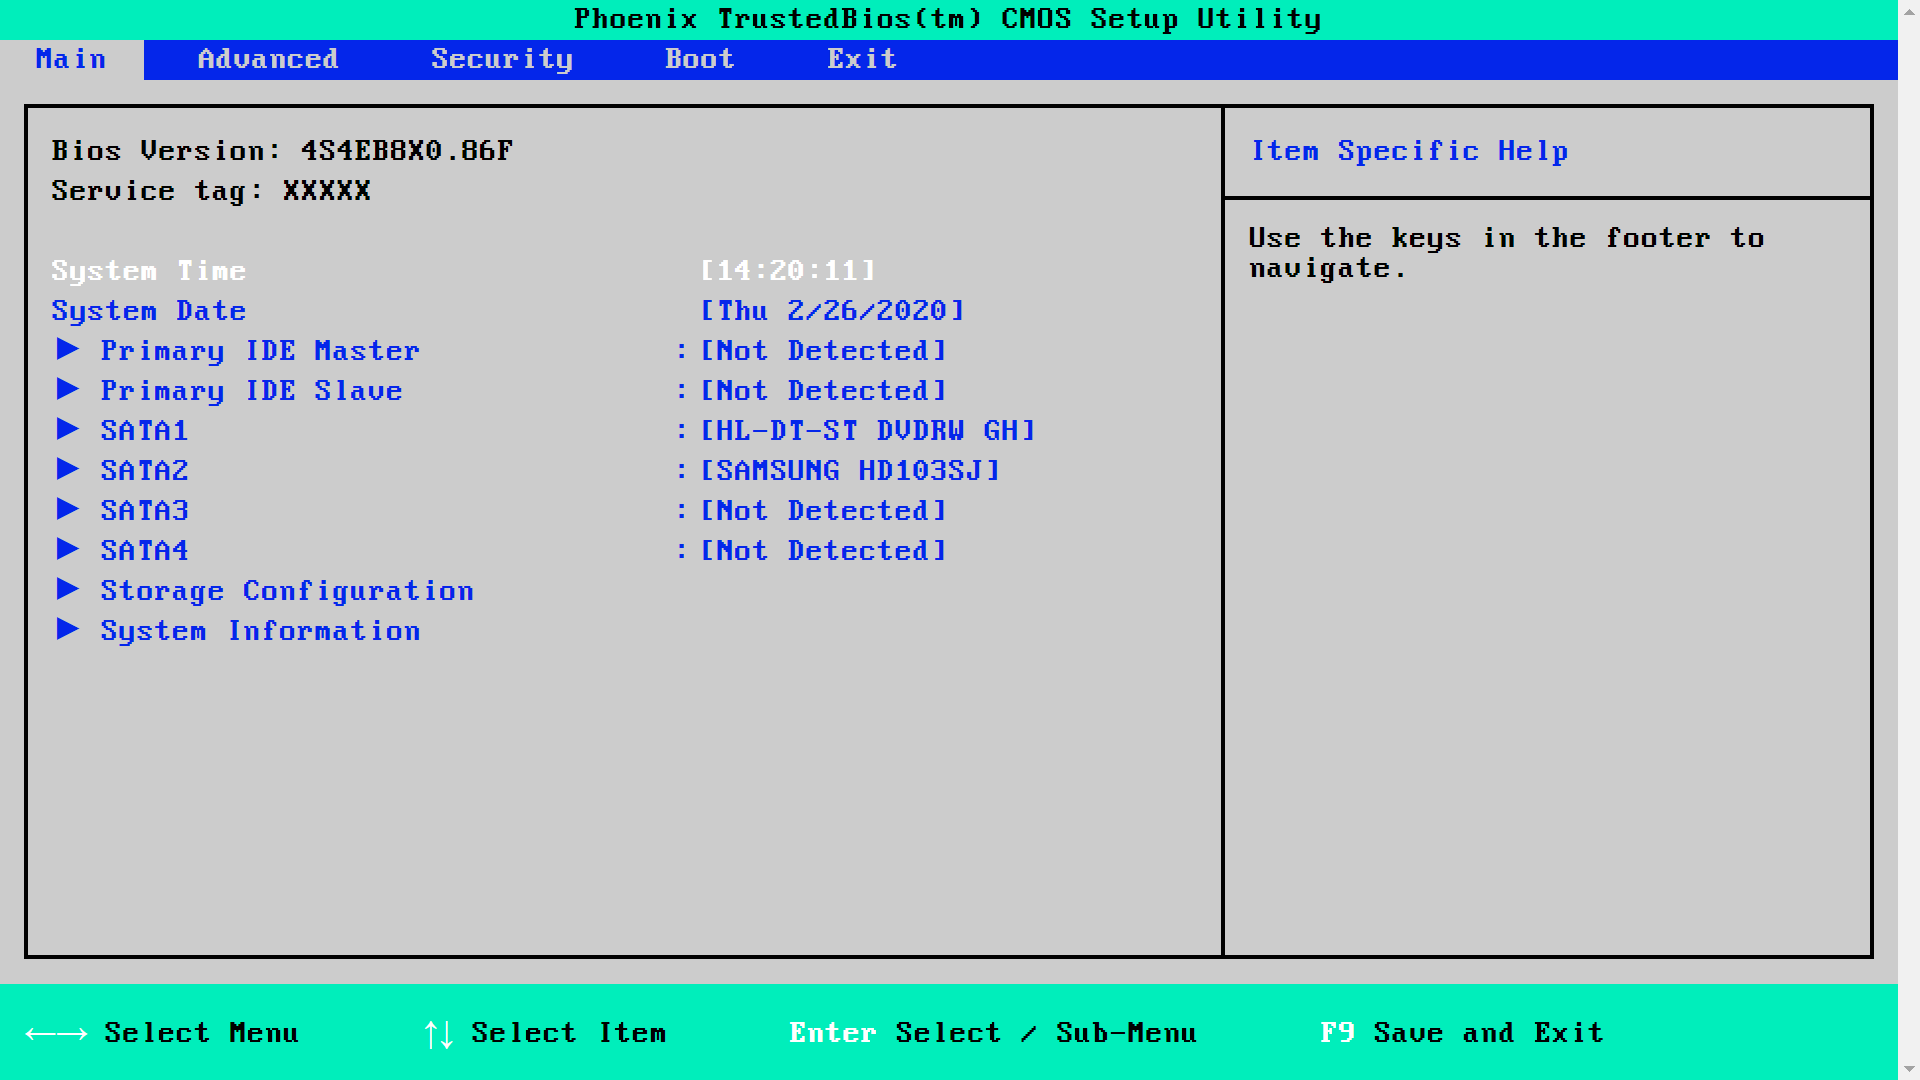Click Not Detected for Primary IDE Slave

point(823,391)
